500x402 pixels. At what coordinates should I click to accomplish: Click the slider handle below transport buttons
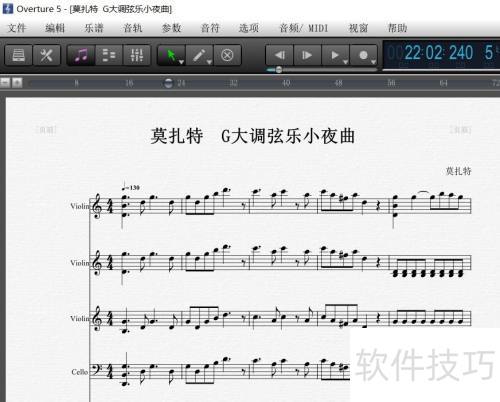click(x=279, y=70)
